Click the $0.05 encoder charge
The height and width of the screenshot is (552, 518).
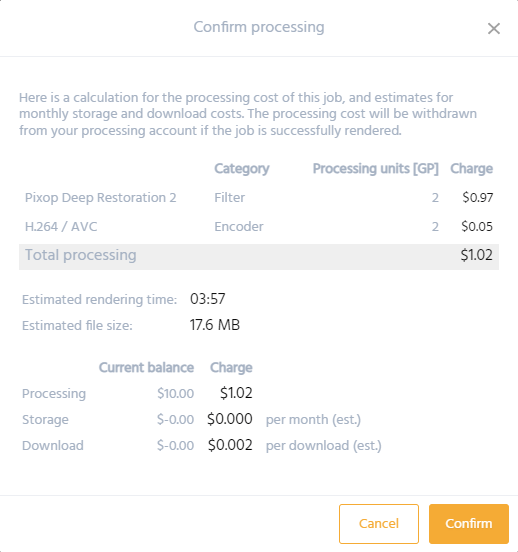pos(477,226)
